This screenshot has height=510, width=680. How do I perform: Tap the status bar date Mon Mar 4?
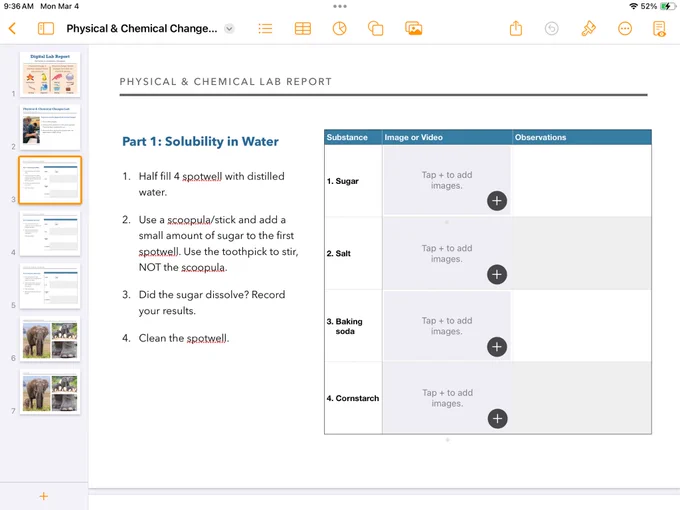click(59, 6)
